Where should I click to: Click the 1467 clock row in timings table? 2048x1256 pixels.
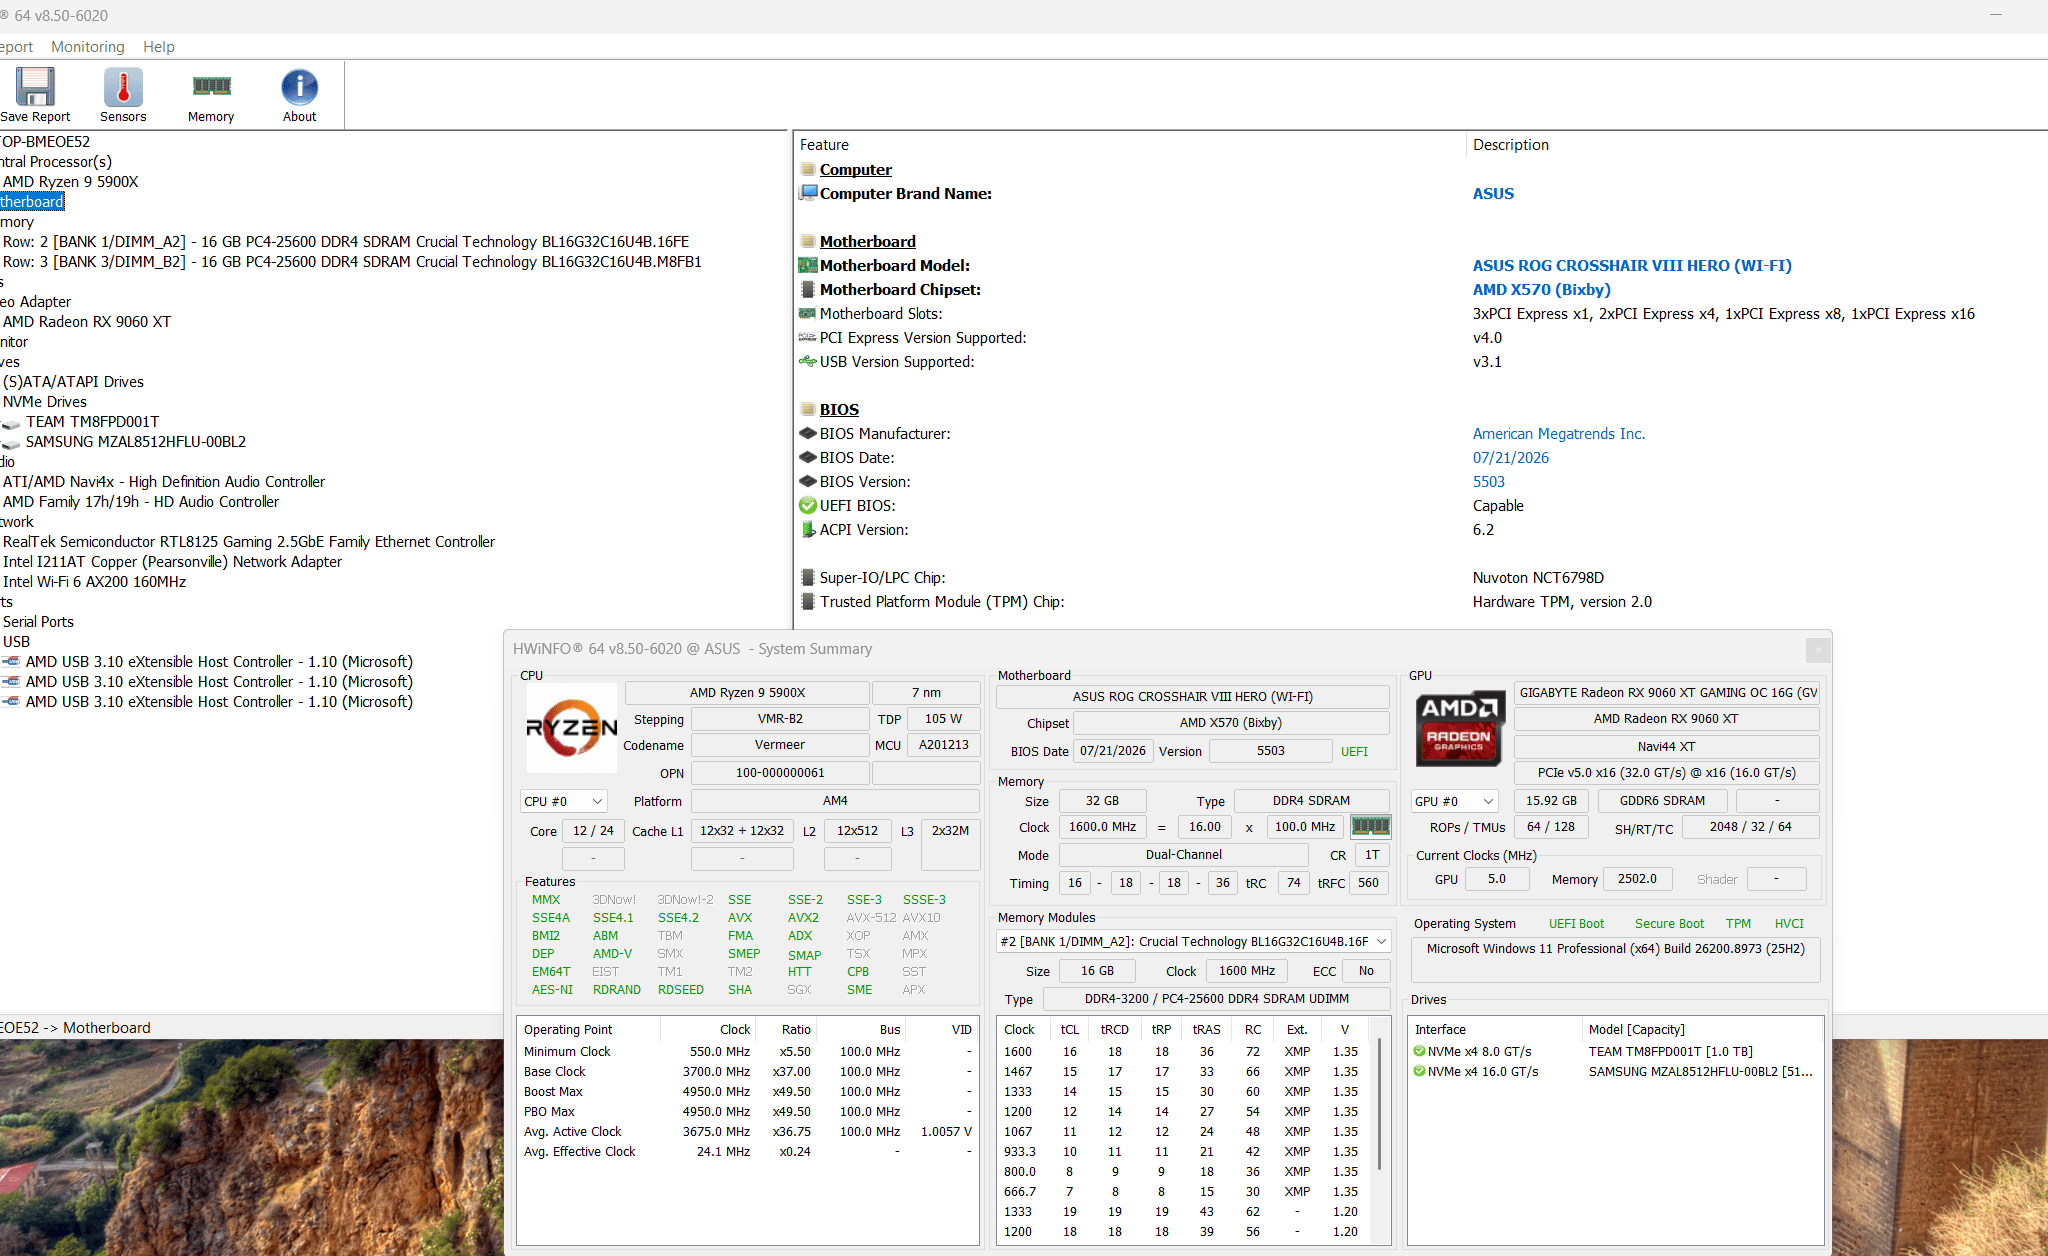pyautogui.click(x=1185, y=1071)
